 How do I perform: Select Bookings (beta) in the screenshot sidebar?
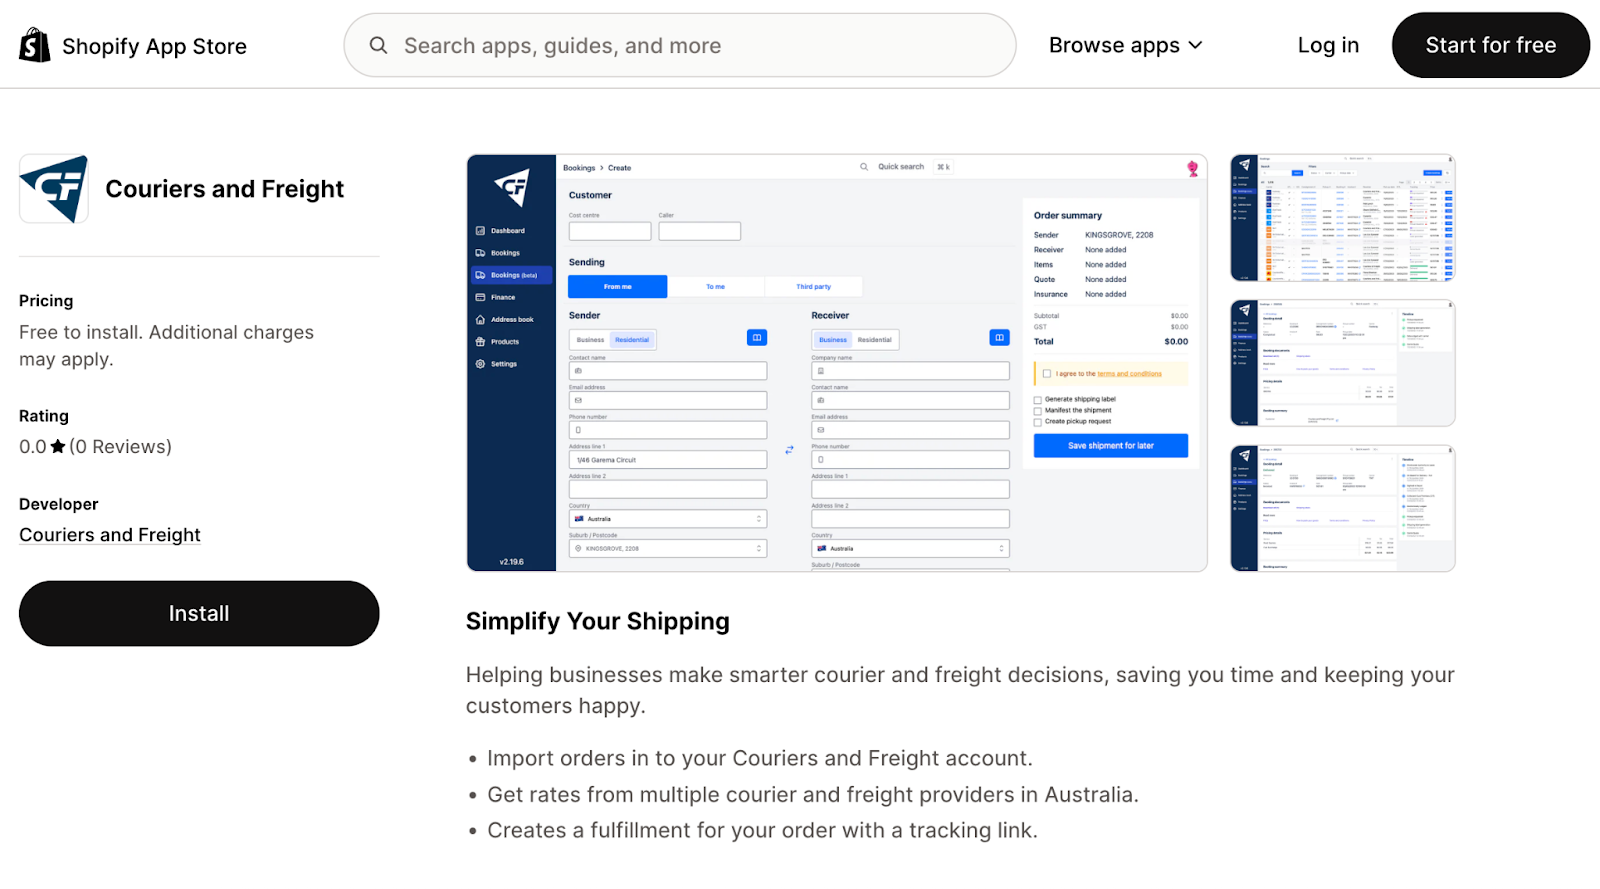(x=512, y=275)
